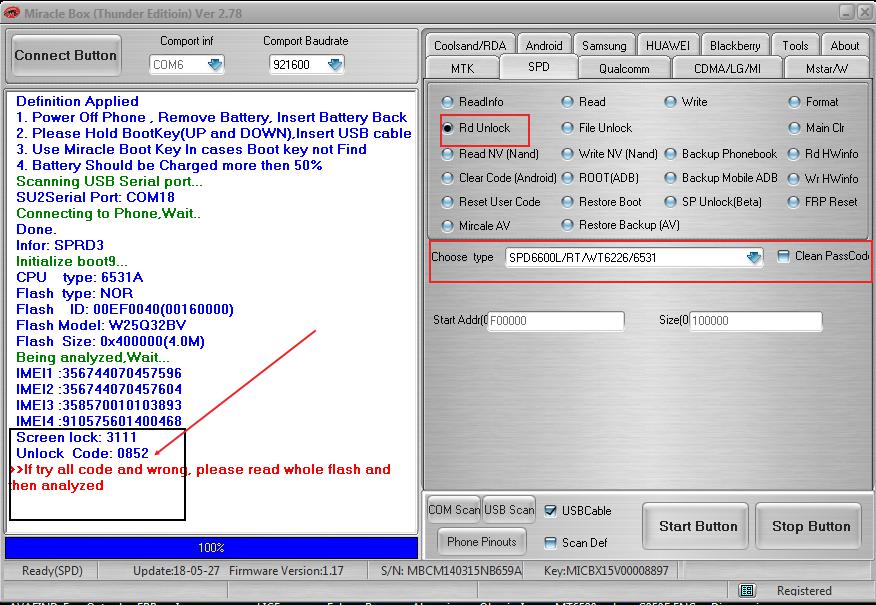Screen dimensions: 876x605
Task: Enable the Scan Def checkbox
Action: tap(550, 542)
